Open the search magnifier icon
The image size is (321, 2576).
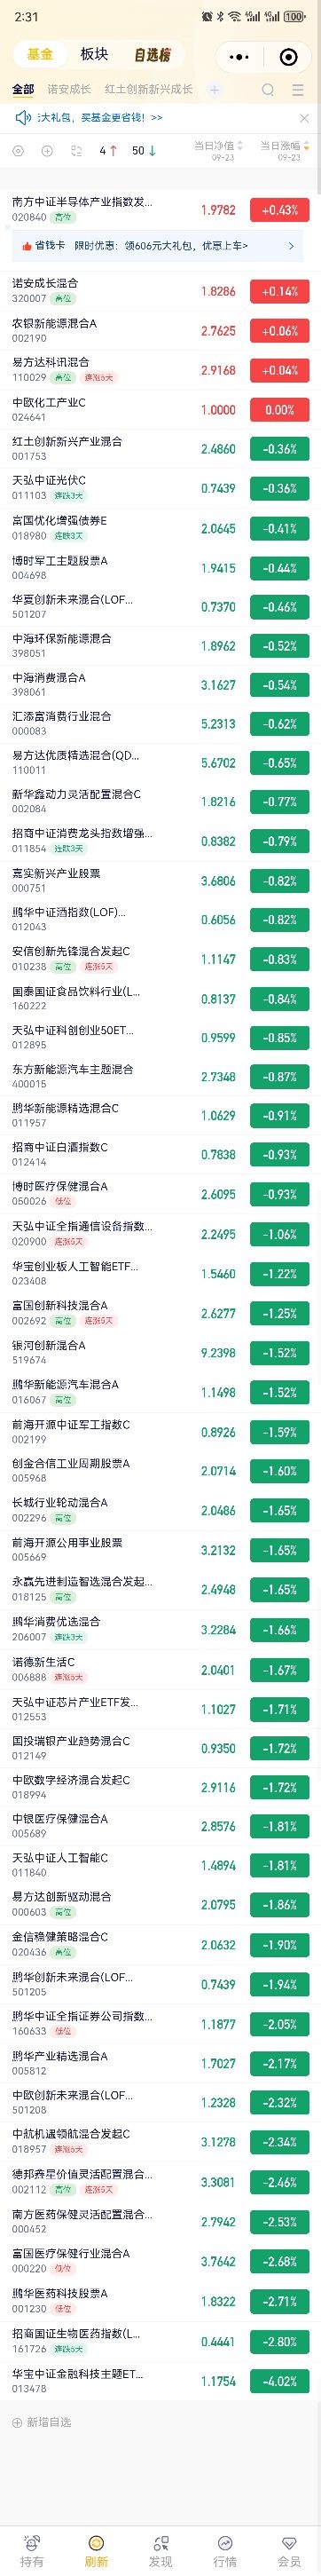(x=268, y=90)
